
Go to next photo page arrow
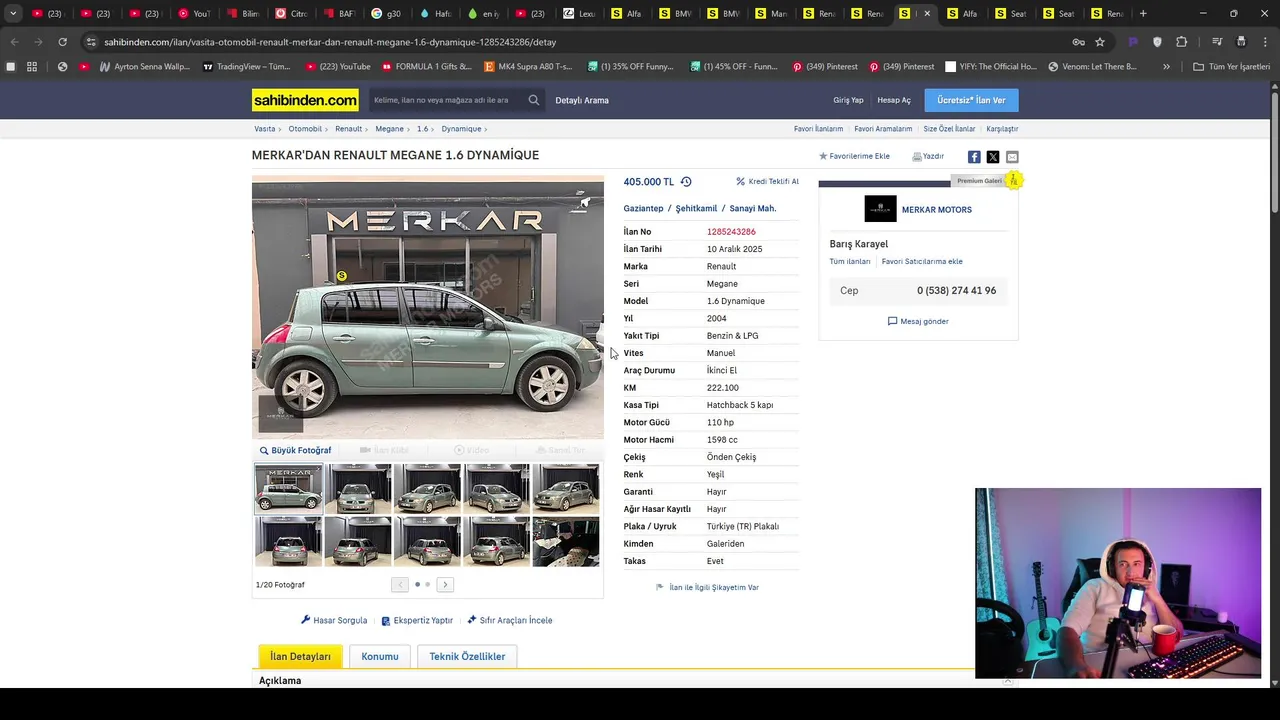tap(445, 584)
